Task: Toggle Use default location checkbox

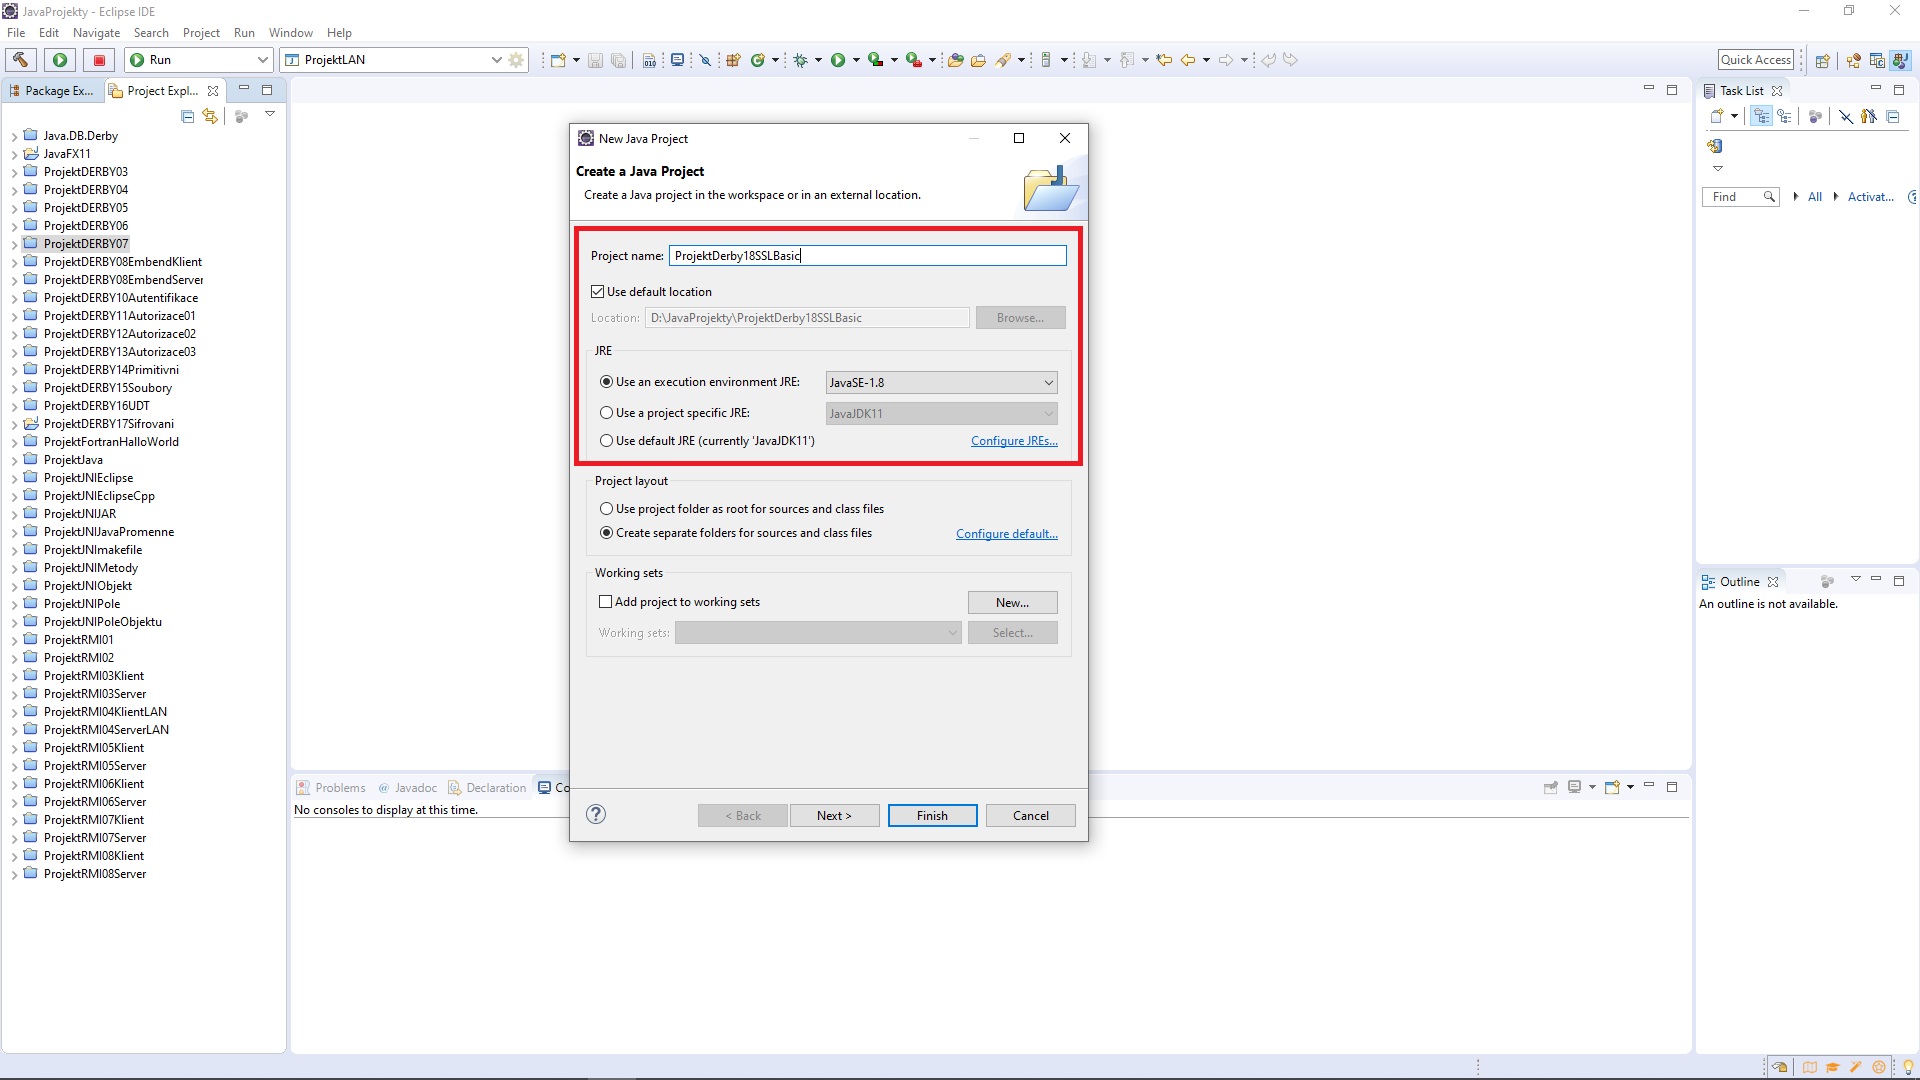Action: point(597,290)
